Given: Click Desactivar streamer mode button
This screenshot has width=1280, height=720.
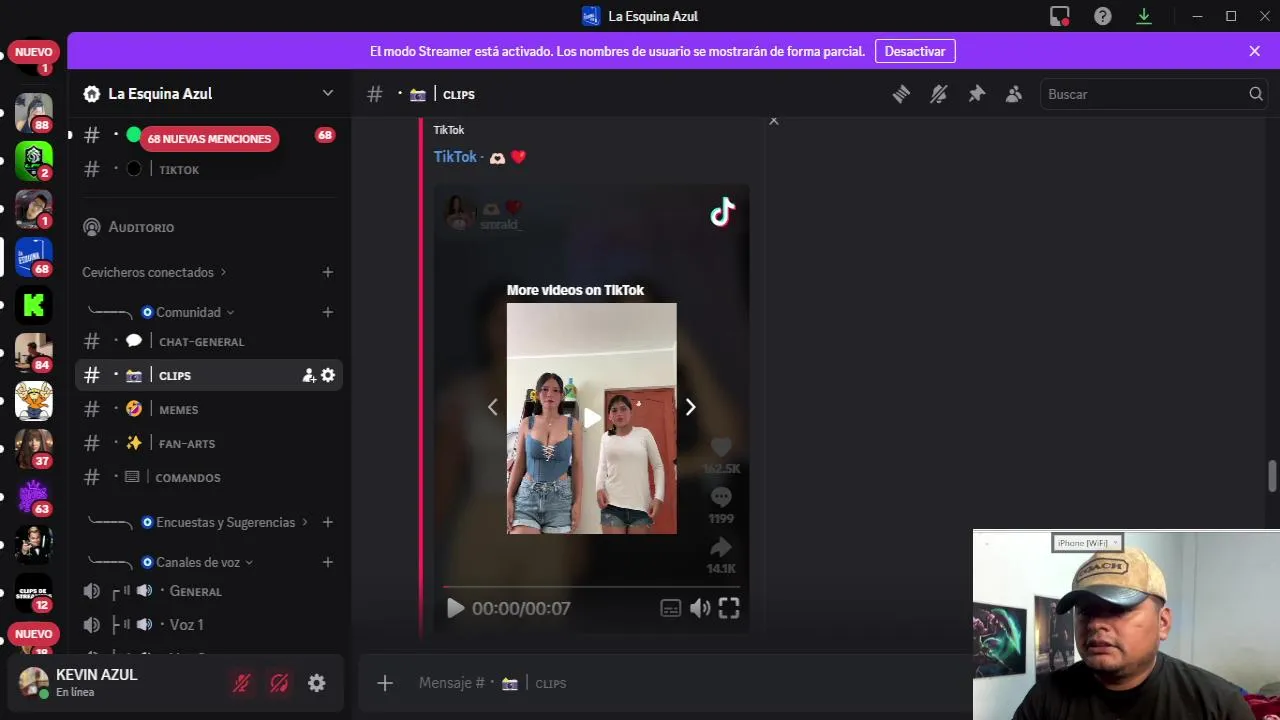Looking at the screenshot, I should point(915,51).
